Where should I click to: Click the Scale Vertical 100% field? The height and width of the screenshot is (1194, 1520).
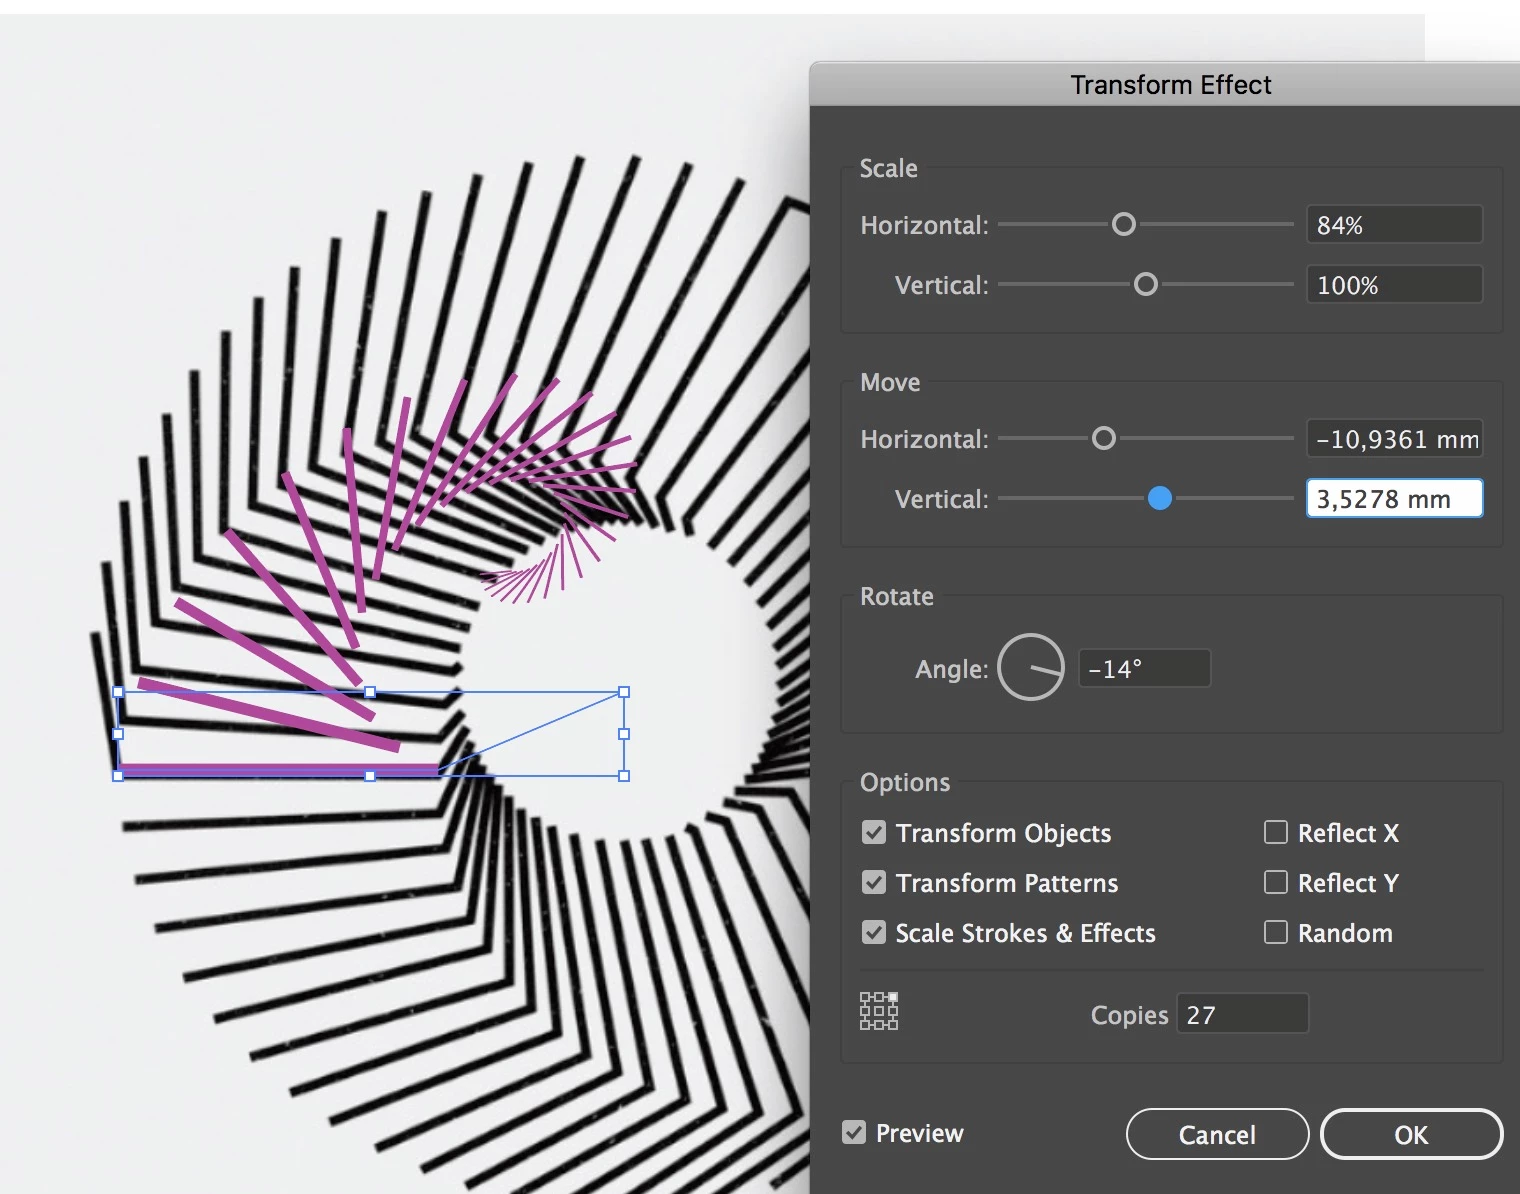click(1394, 285)
